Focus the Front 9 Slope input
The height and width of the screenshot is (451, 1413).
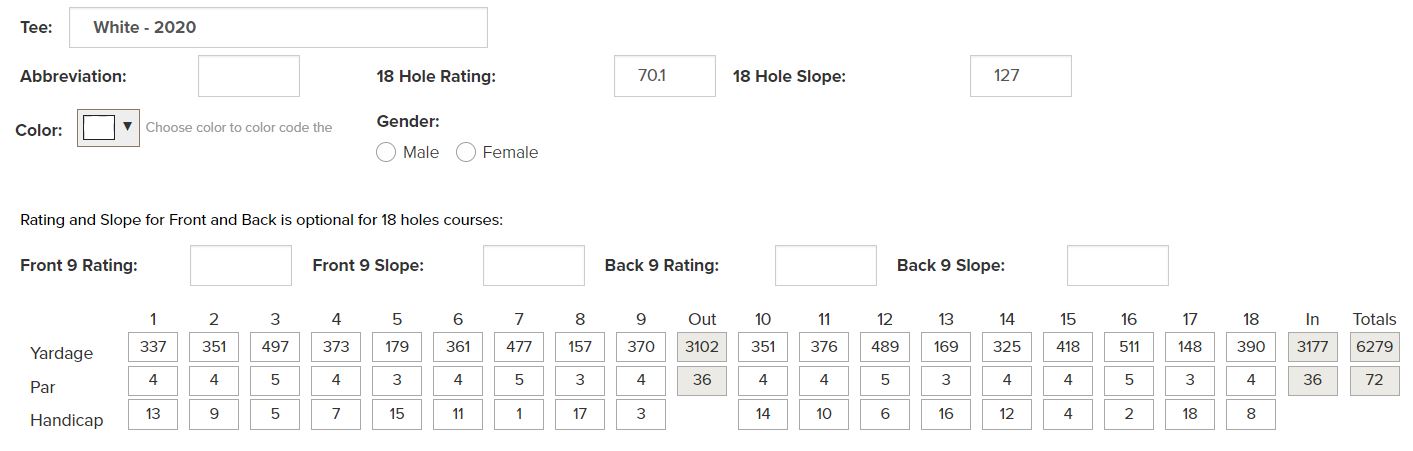[x=533, y=266]
